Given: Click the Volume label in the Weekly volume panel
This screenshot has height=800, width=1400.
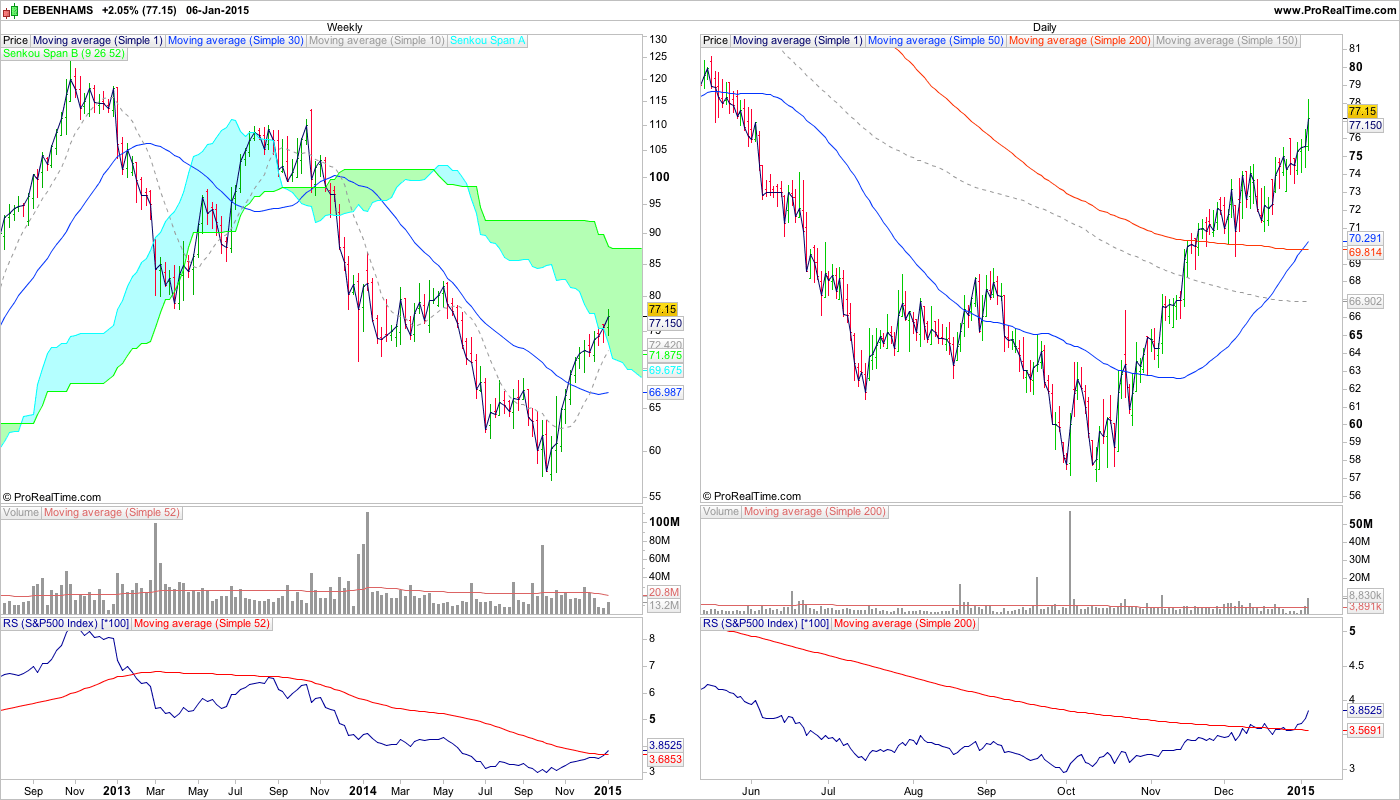Looking at the screenshot, I should tap(21, 512).
